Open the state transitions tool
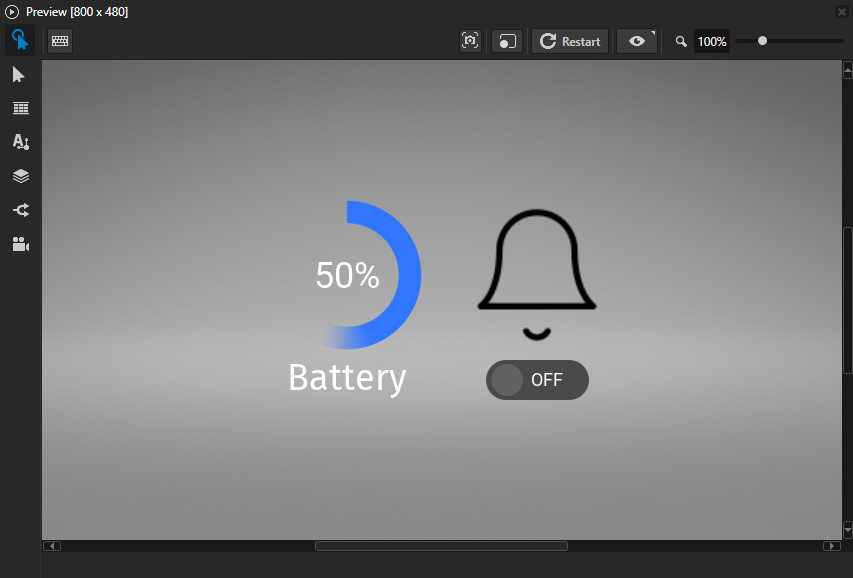853x578 pixels. point(21,210)
